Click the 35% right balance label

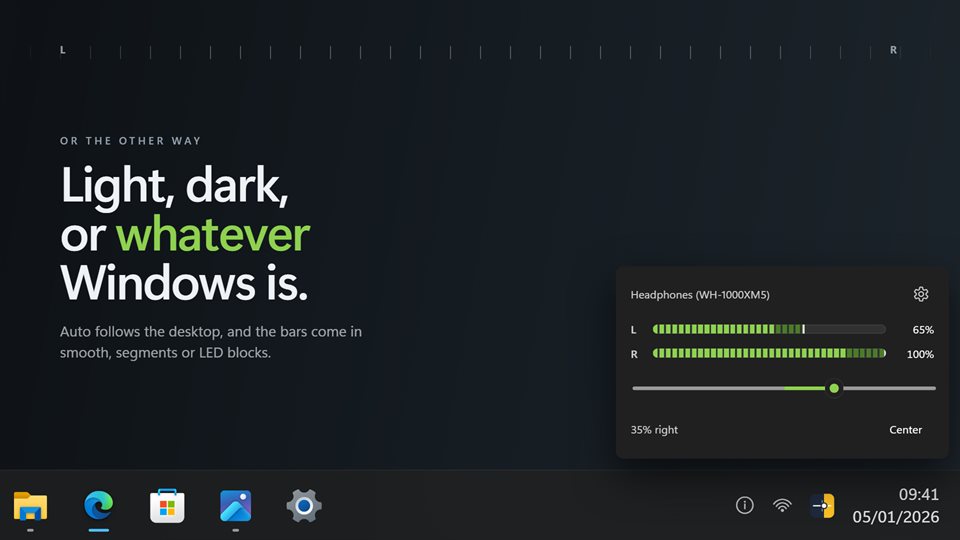click(654, 430)
